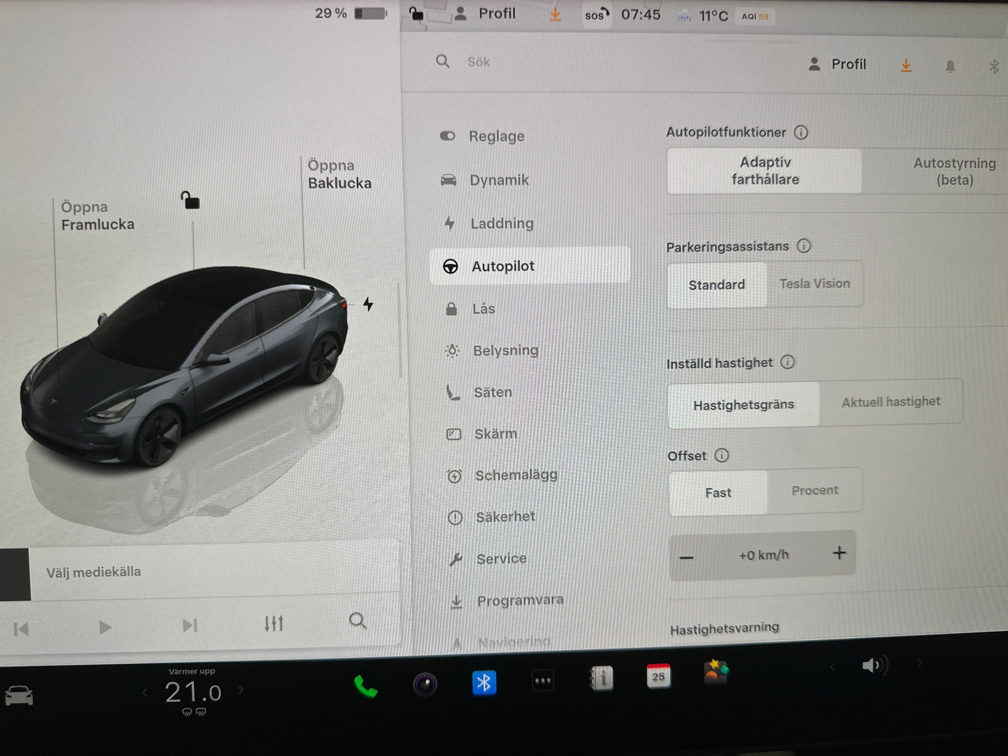Show info for Autopilotfunktioner
1008x756 pixels.
coord(801,132)
